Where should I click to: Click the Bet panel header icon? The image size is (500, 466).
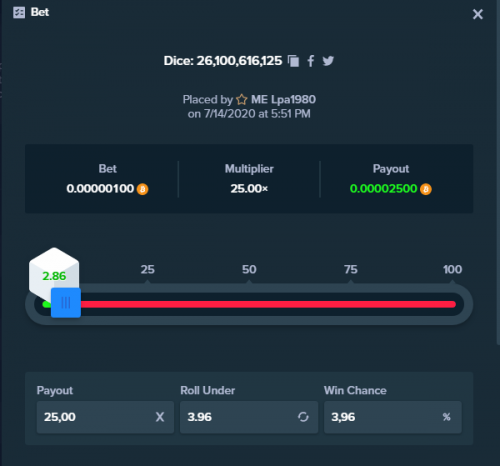coord(19,13)
